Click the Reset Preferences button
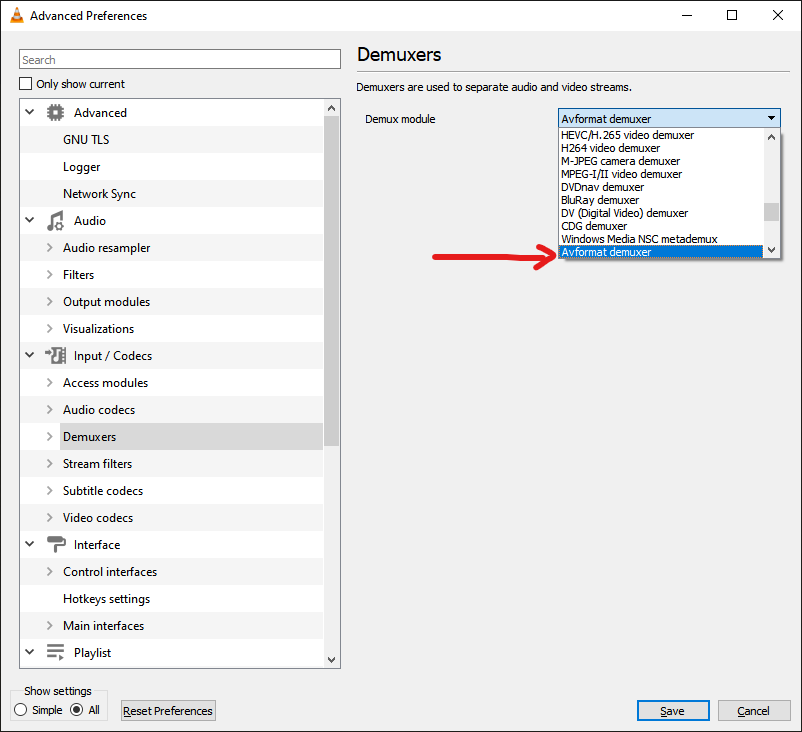802x732 pixels. click(x=168, y=711)
